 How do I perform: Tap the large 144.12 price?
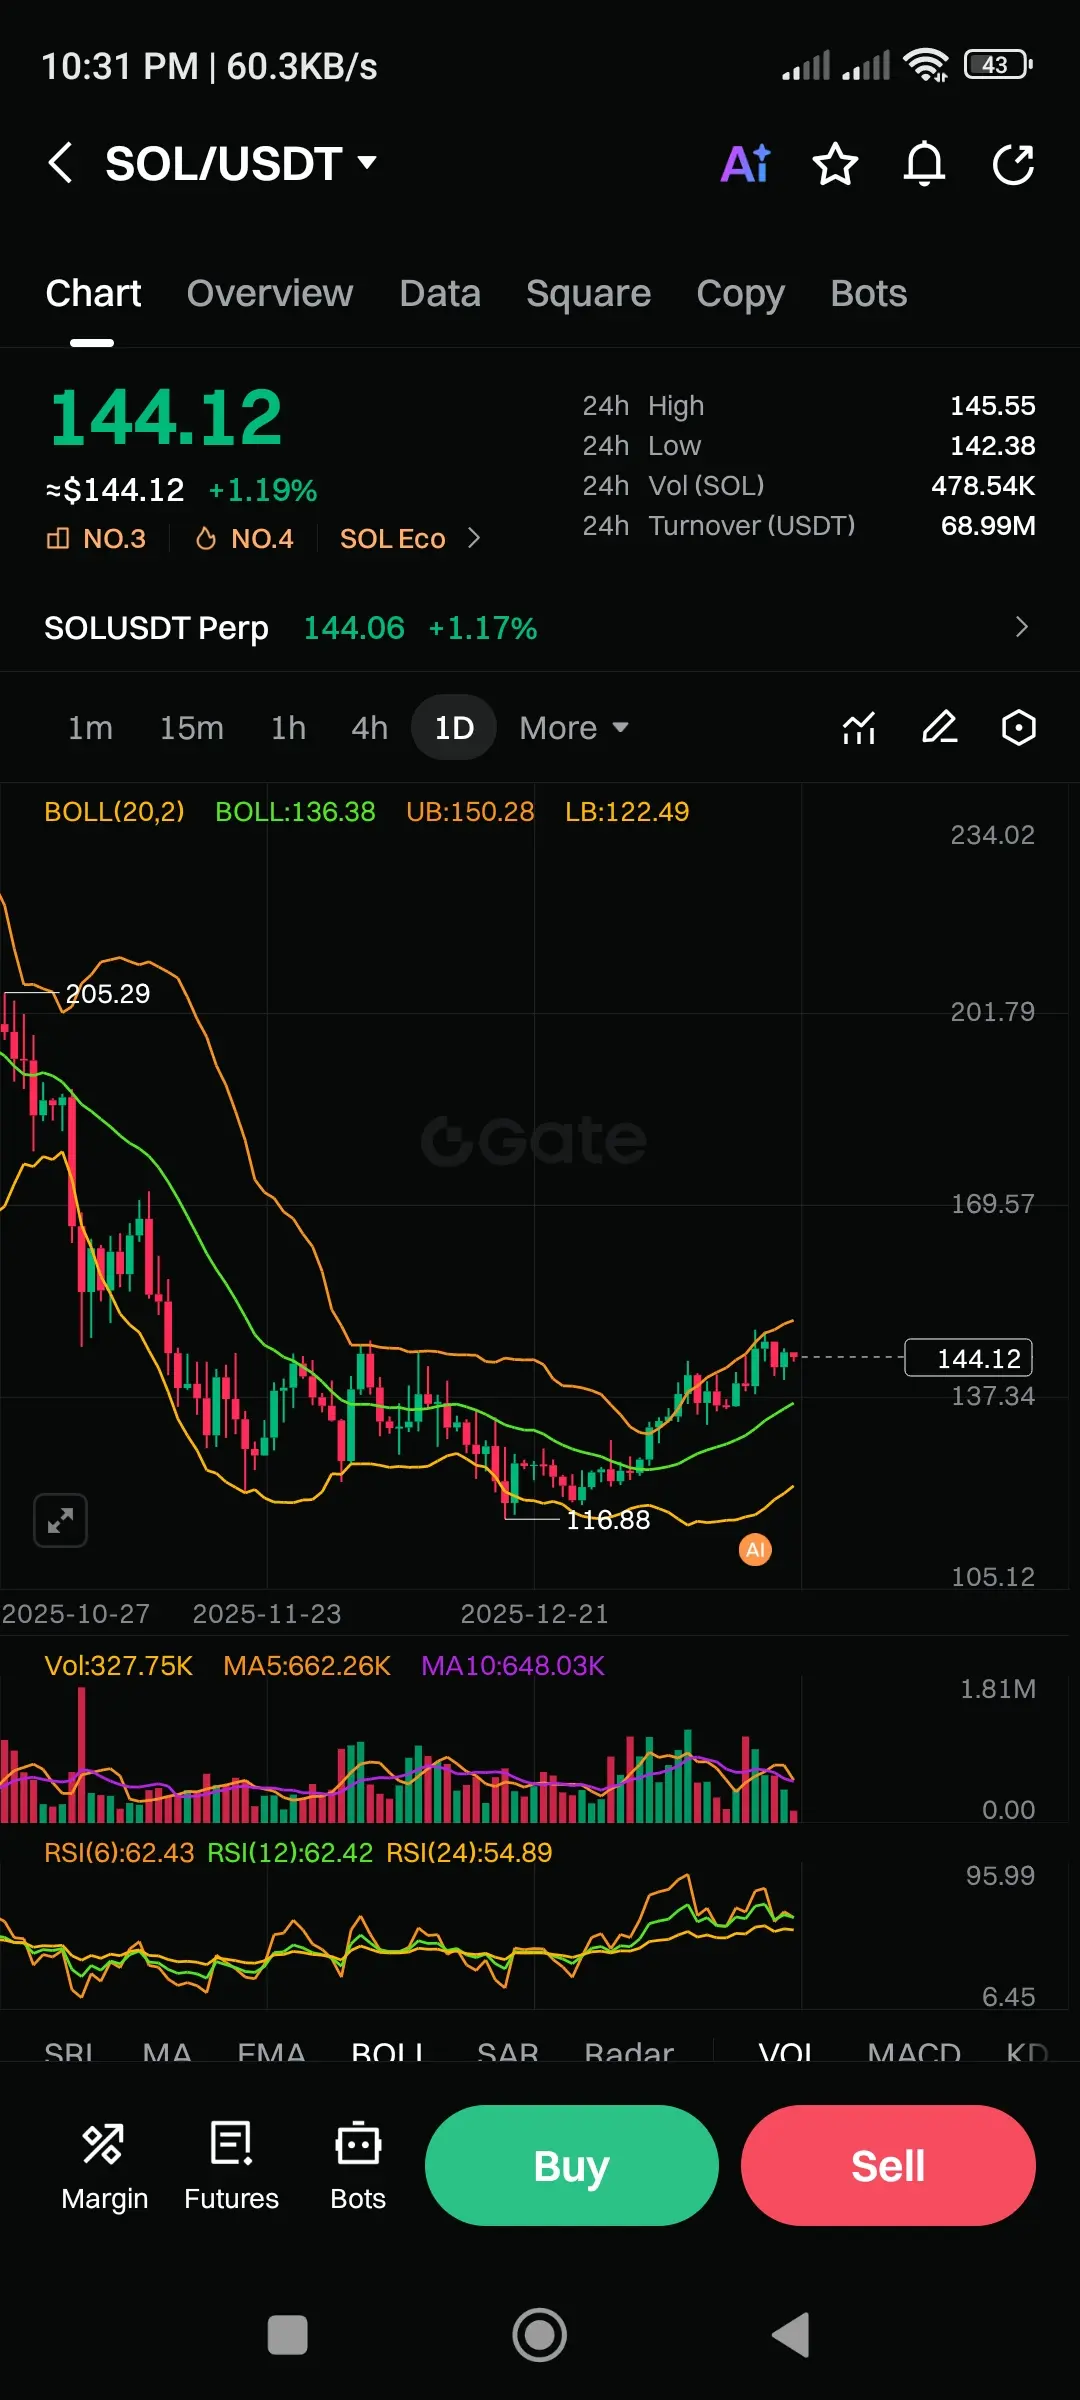166,417
